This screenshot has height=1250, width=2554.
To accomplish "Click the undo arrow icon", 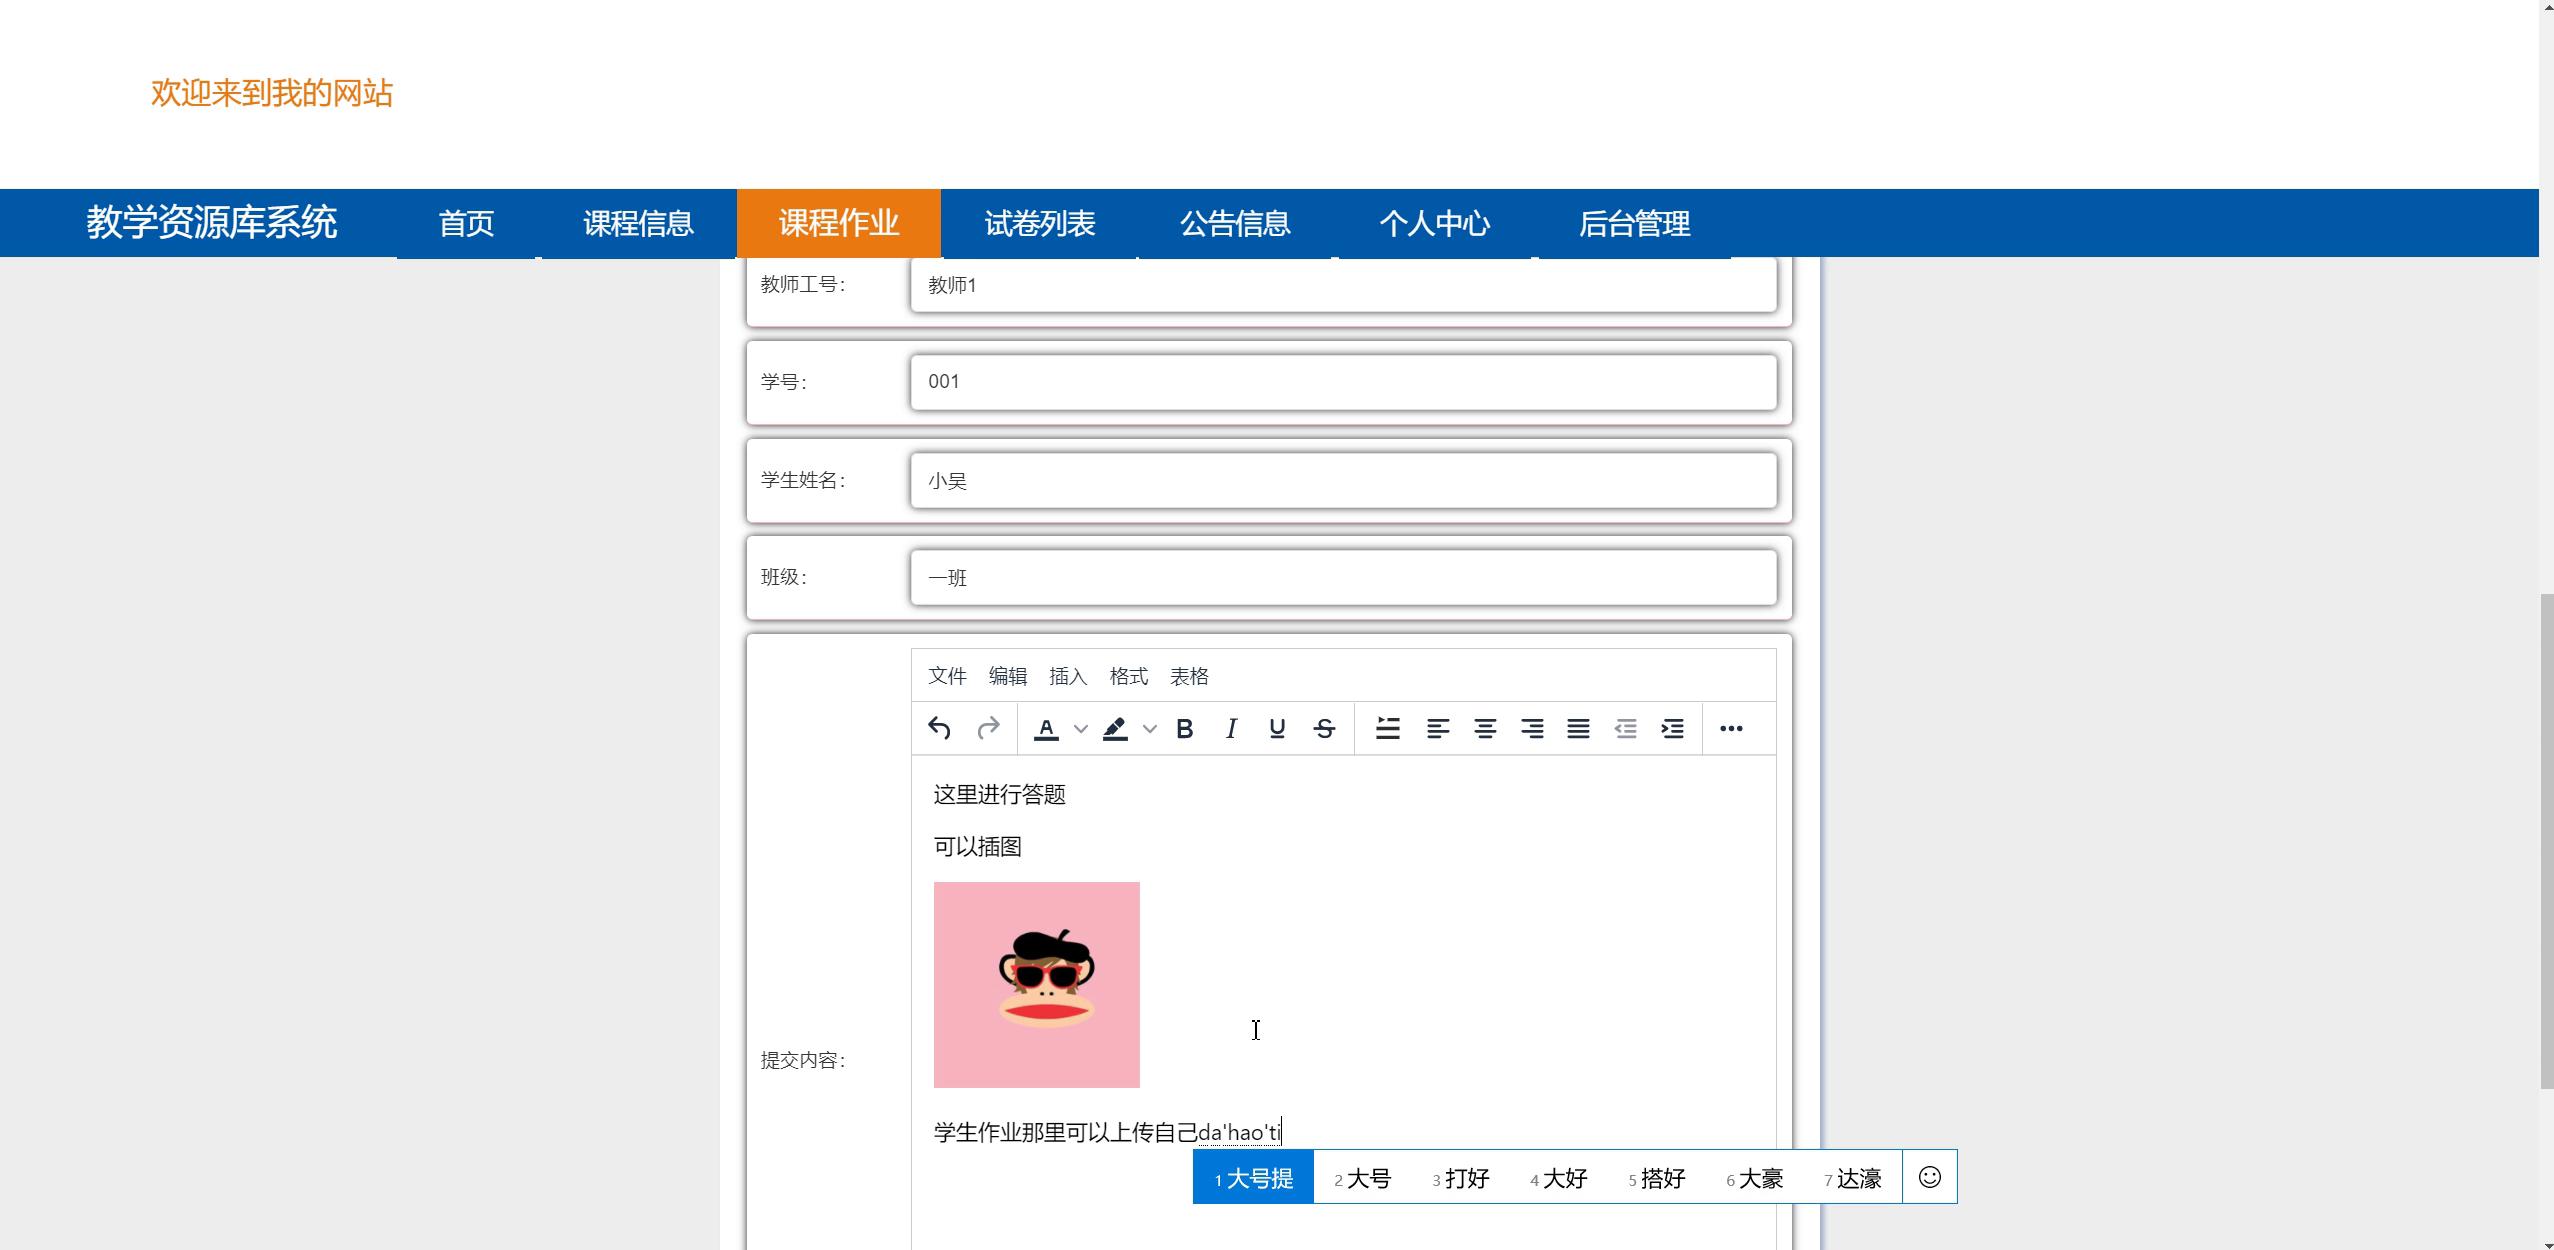I will pyautogui.click(x=938, y=728).
